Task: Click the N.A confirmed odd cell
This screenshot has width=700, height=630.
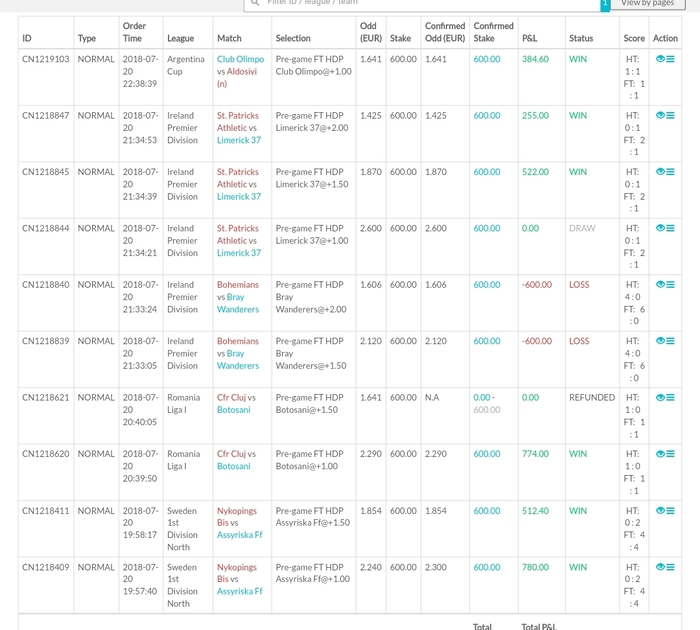Action: click(x=432, y=397)
